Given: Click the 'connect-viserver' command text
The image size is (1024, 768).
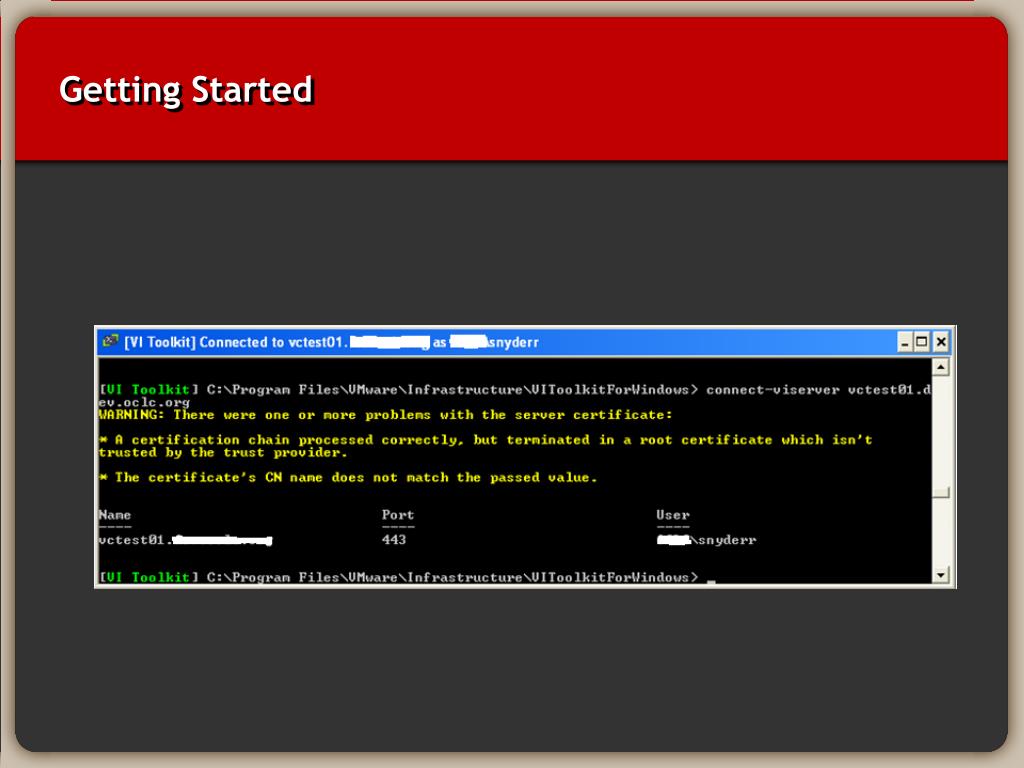Looking at the screenshot, I should (773, 390).
